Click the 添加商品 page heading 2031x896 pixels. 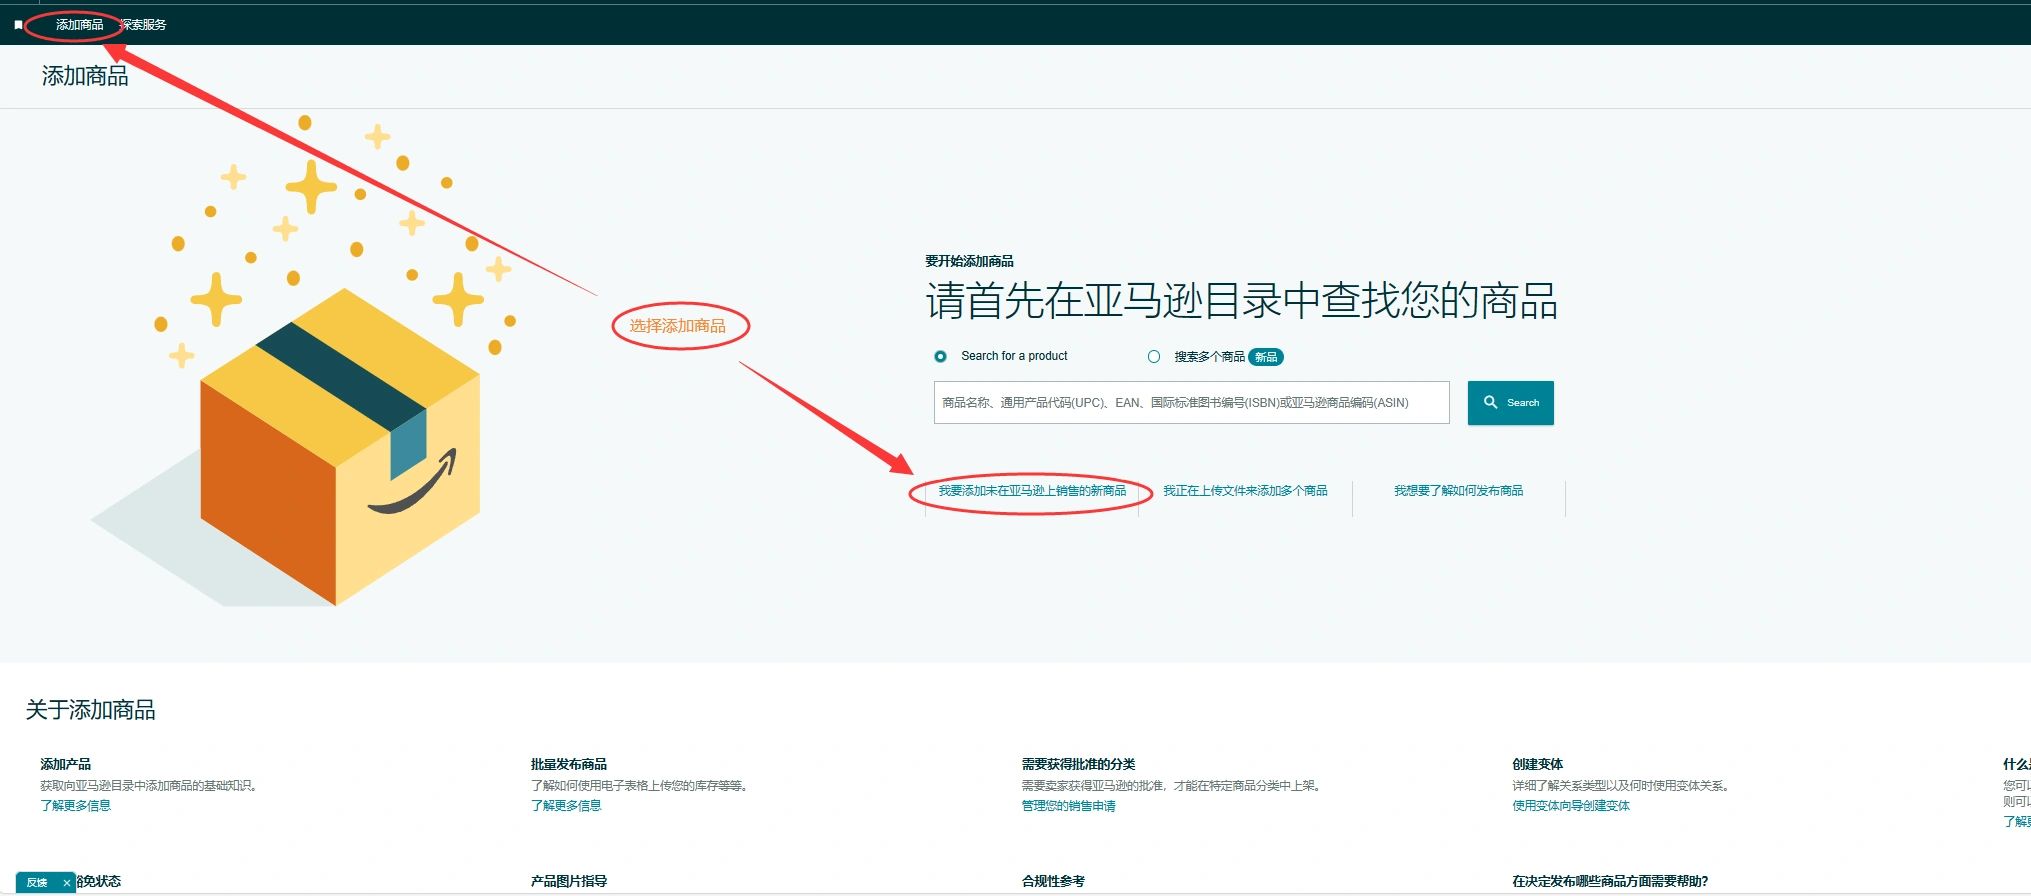(x=85, y=76)
